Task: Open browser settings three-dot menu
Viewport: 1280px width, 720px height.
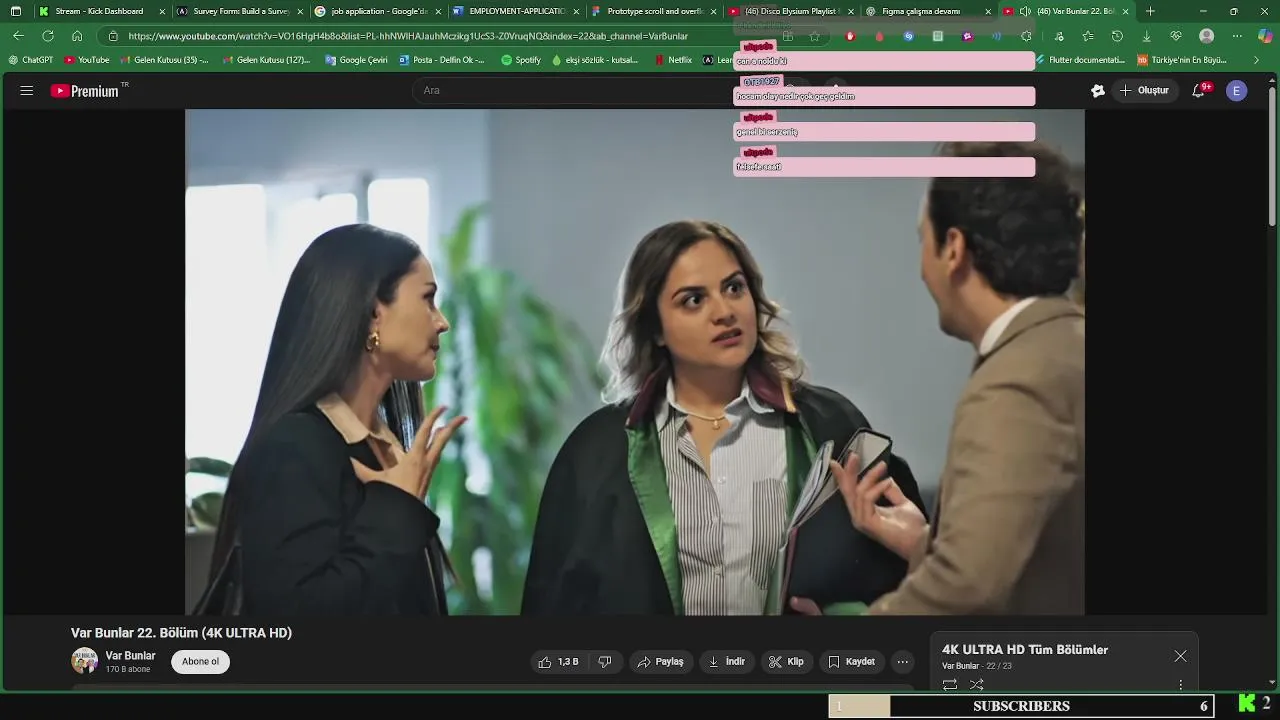Action: pos(1236,36)
